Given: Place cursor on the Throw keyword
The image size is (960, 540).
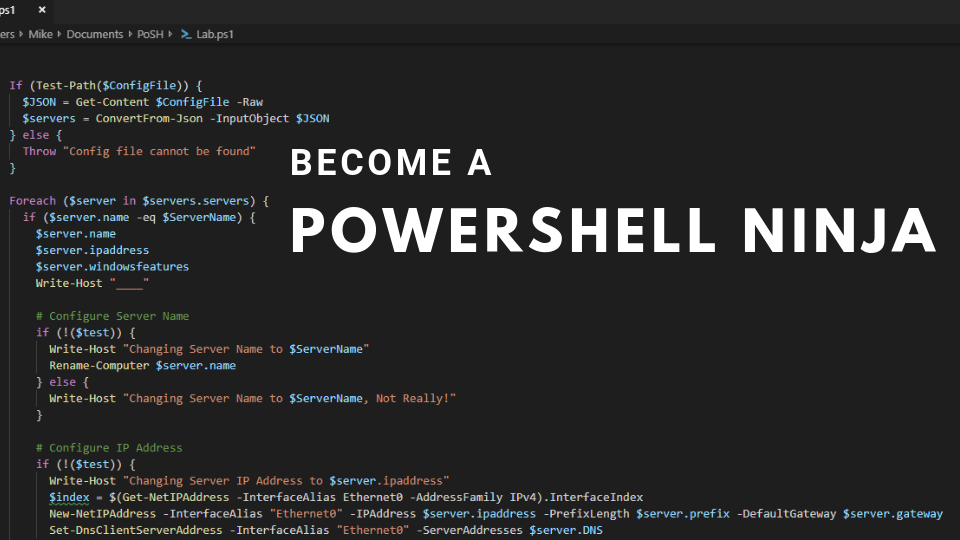Looking at the screenshot, I should point(39,151).
